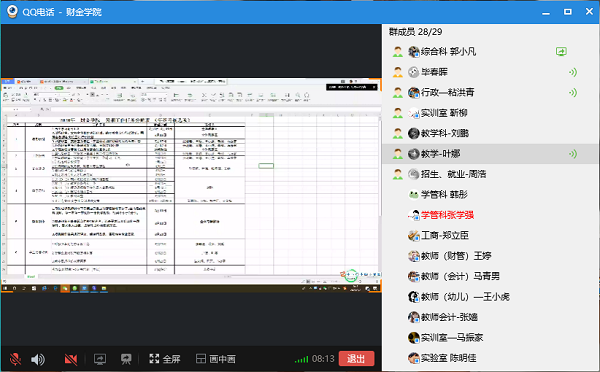Turn on the disabled camera icon
Viewport: 600px width, 372px height.
coord(71,359)
